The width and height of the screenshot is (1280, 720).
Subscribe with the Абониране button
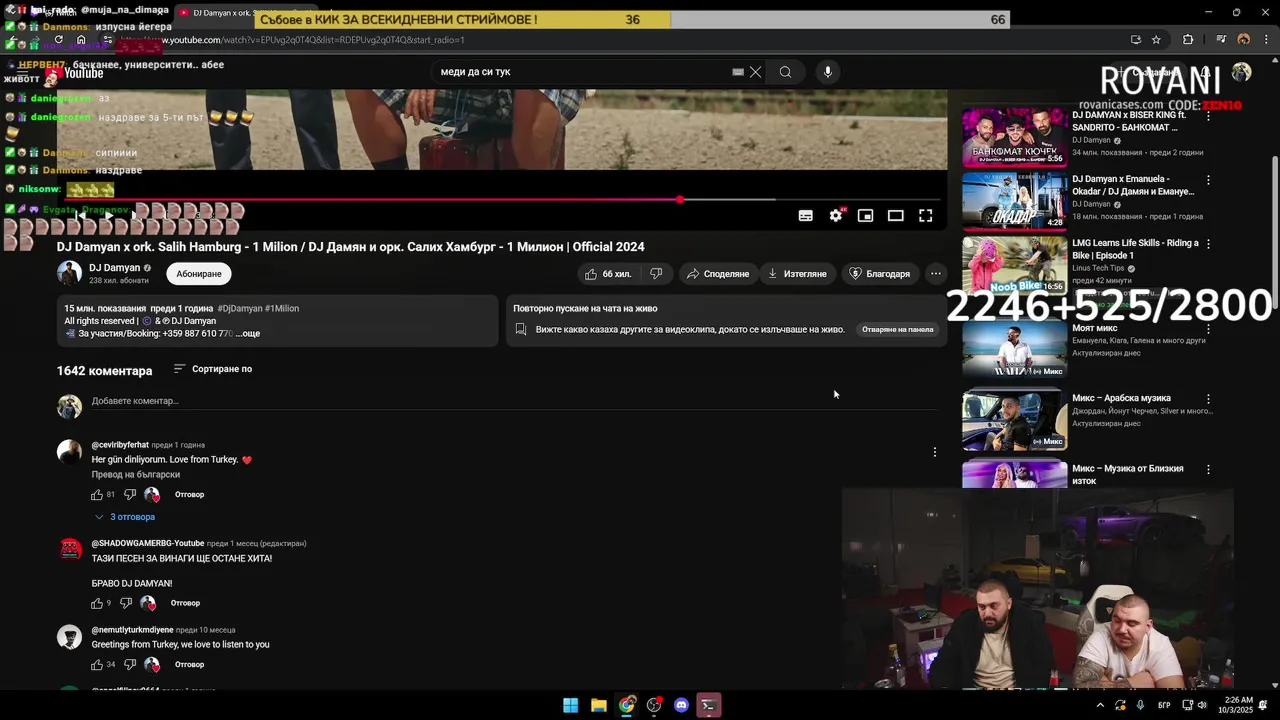coord(199,274)
